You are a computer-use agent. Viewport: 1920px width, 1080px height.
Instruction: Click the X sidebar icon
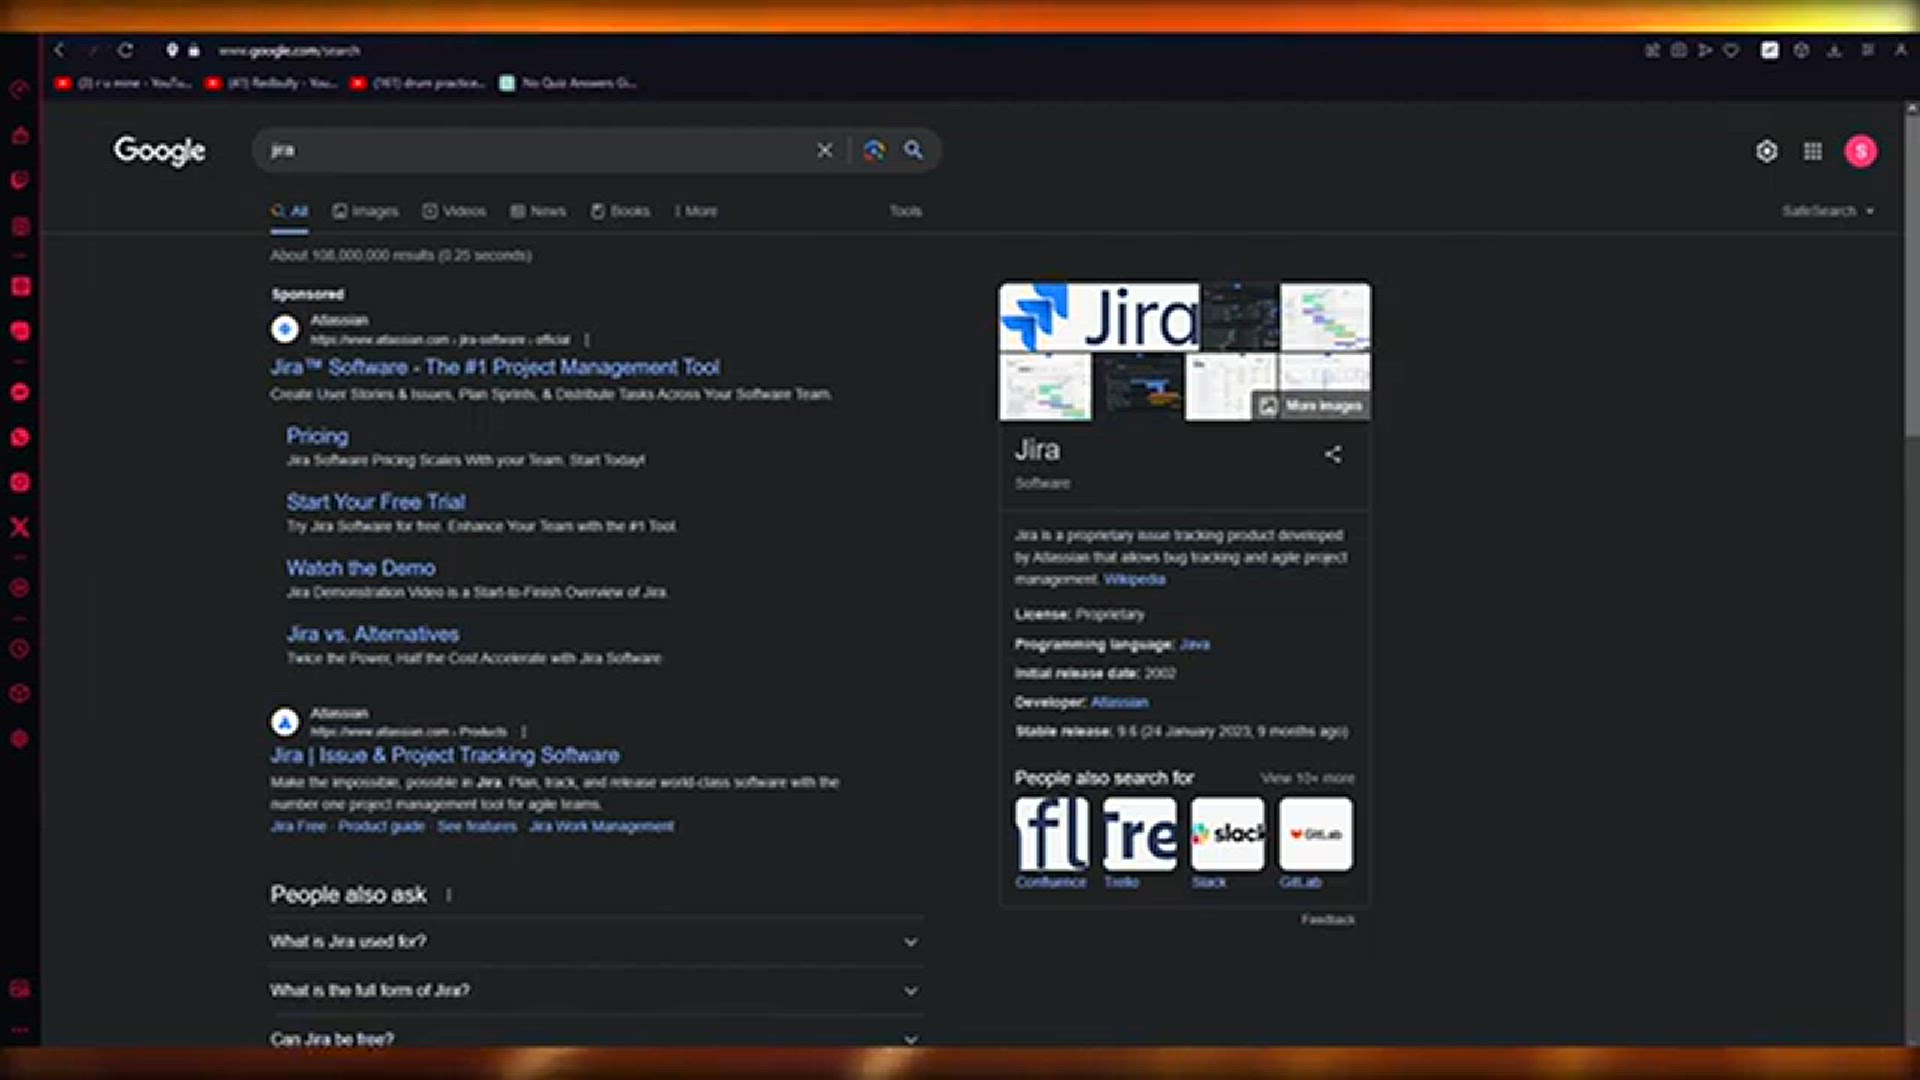pos(20,527)
